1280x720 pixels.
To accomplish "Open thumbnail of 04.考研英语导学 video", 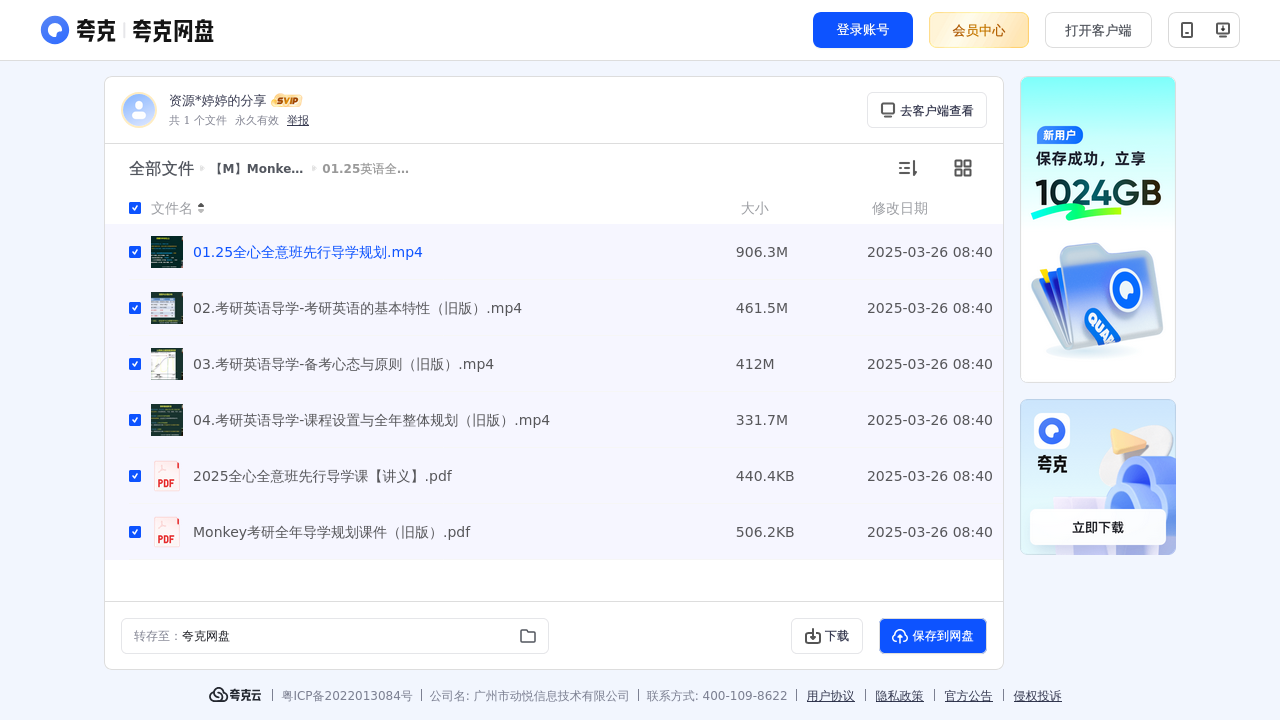I will (x=167, y=420).
